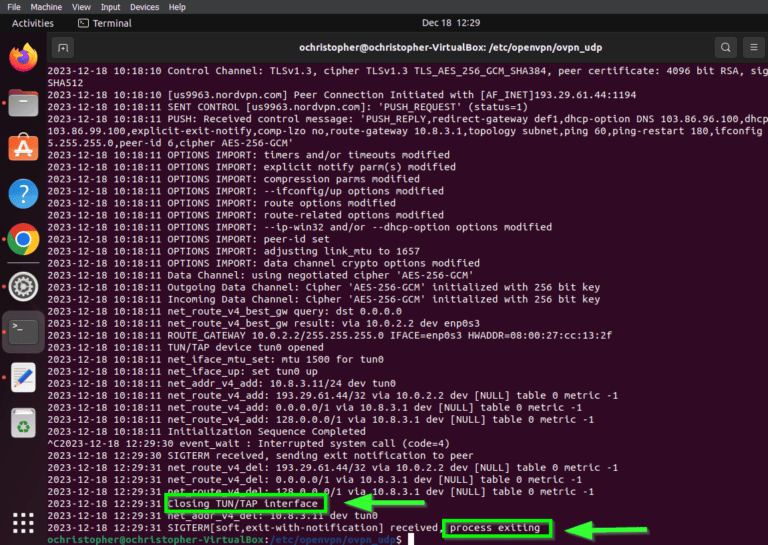This screenshot has width=768, height=545.
Task: Open a new terminal tab
Action: [63, 47]
